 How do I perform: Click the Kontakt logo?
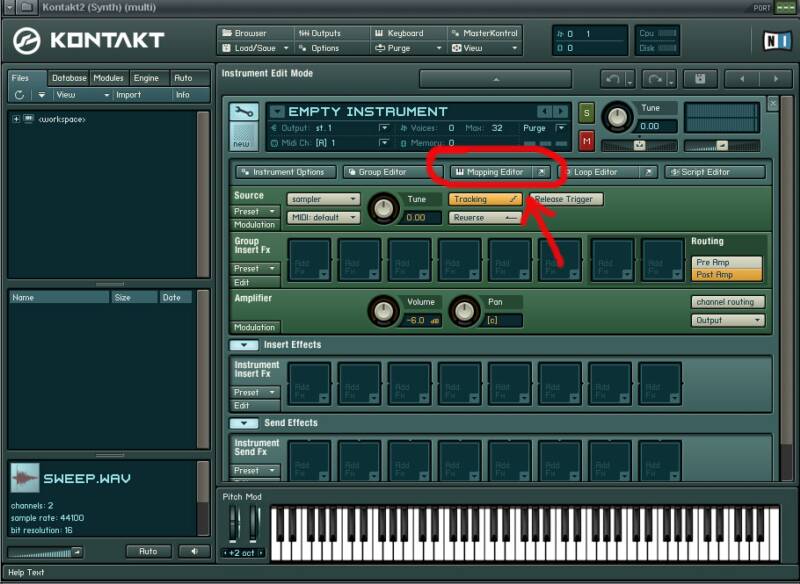coord(89,40)
